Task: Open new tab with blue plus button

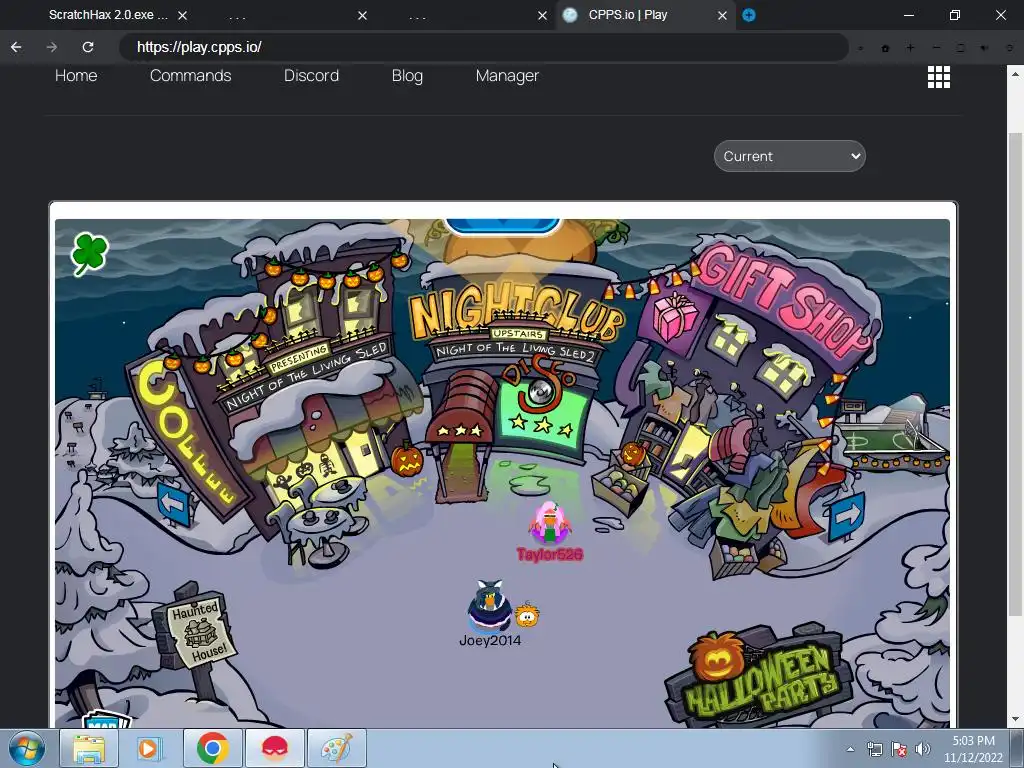Action: pyautogui.click(x=749, y=15)
